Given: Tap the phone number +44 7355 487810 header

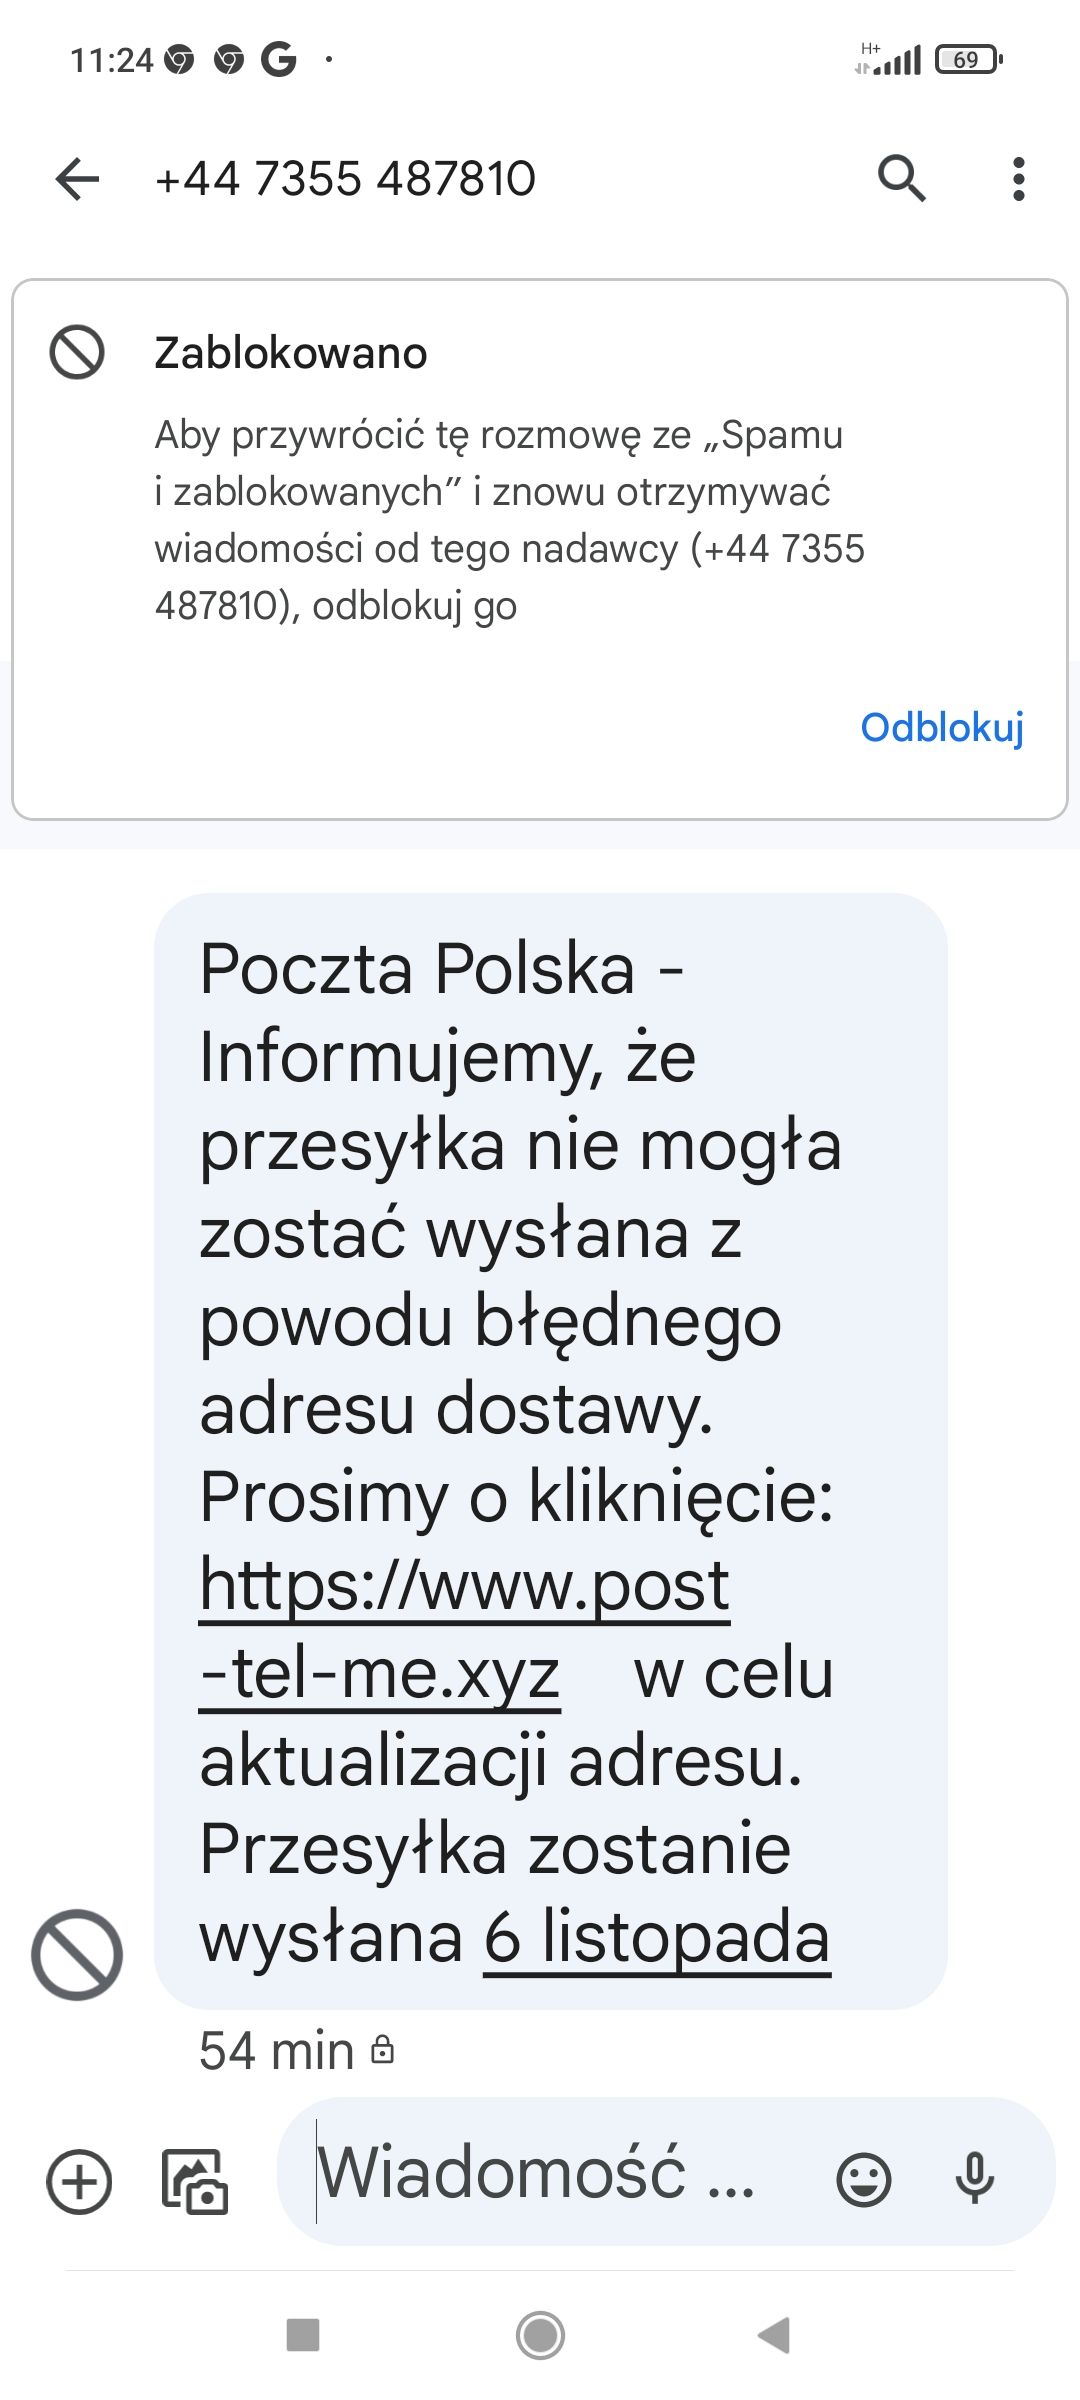Looking at the screenshot, I should click(x=345, y=180).
